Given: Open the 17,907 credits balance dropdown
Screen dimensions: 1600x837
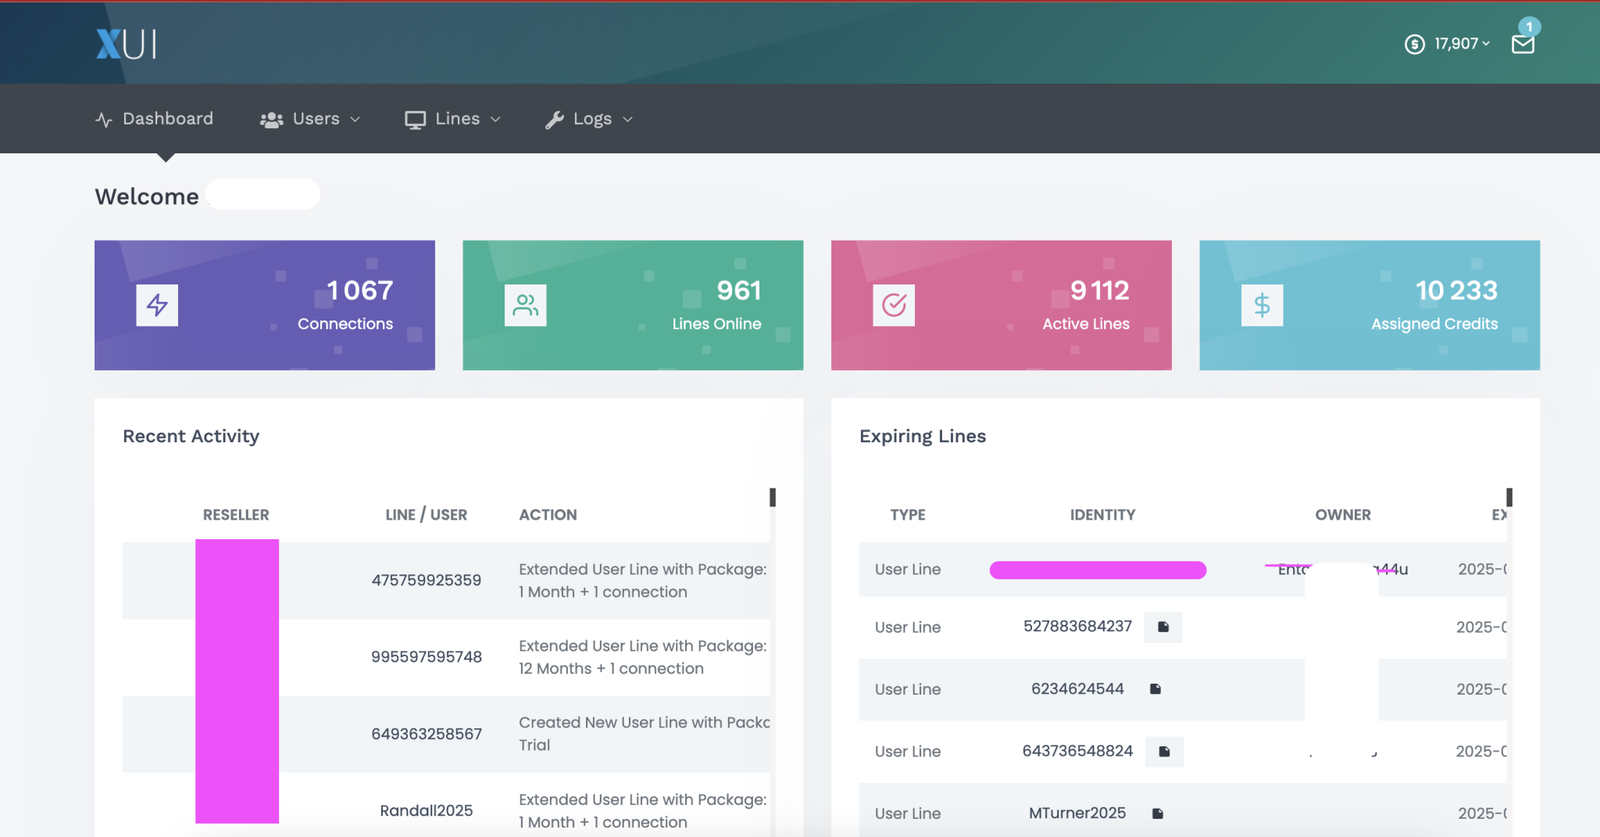Looking at the screenshot, I should click(1448, 44).
